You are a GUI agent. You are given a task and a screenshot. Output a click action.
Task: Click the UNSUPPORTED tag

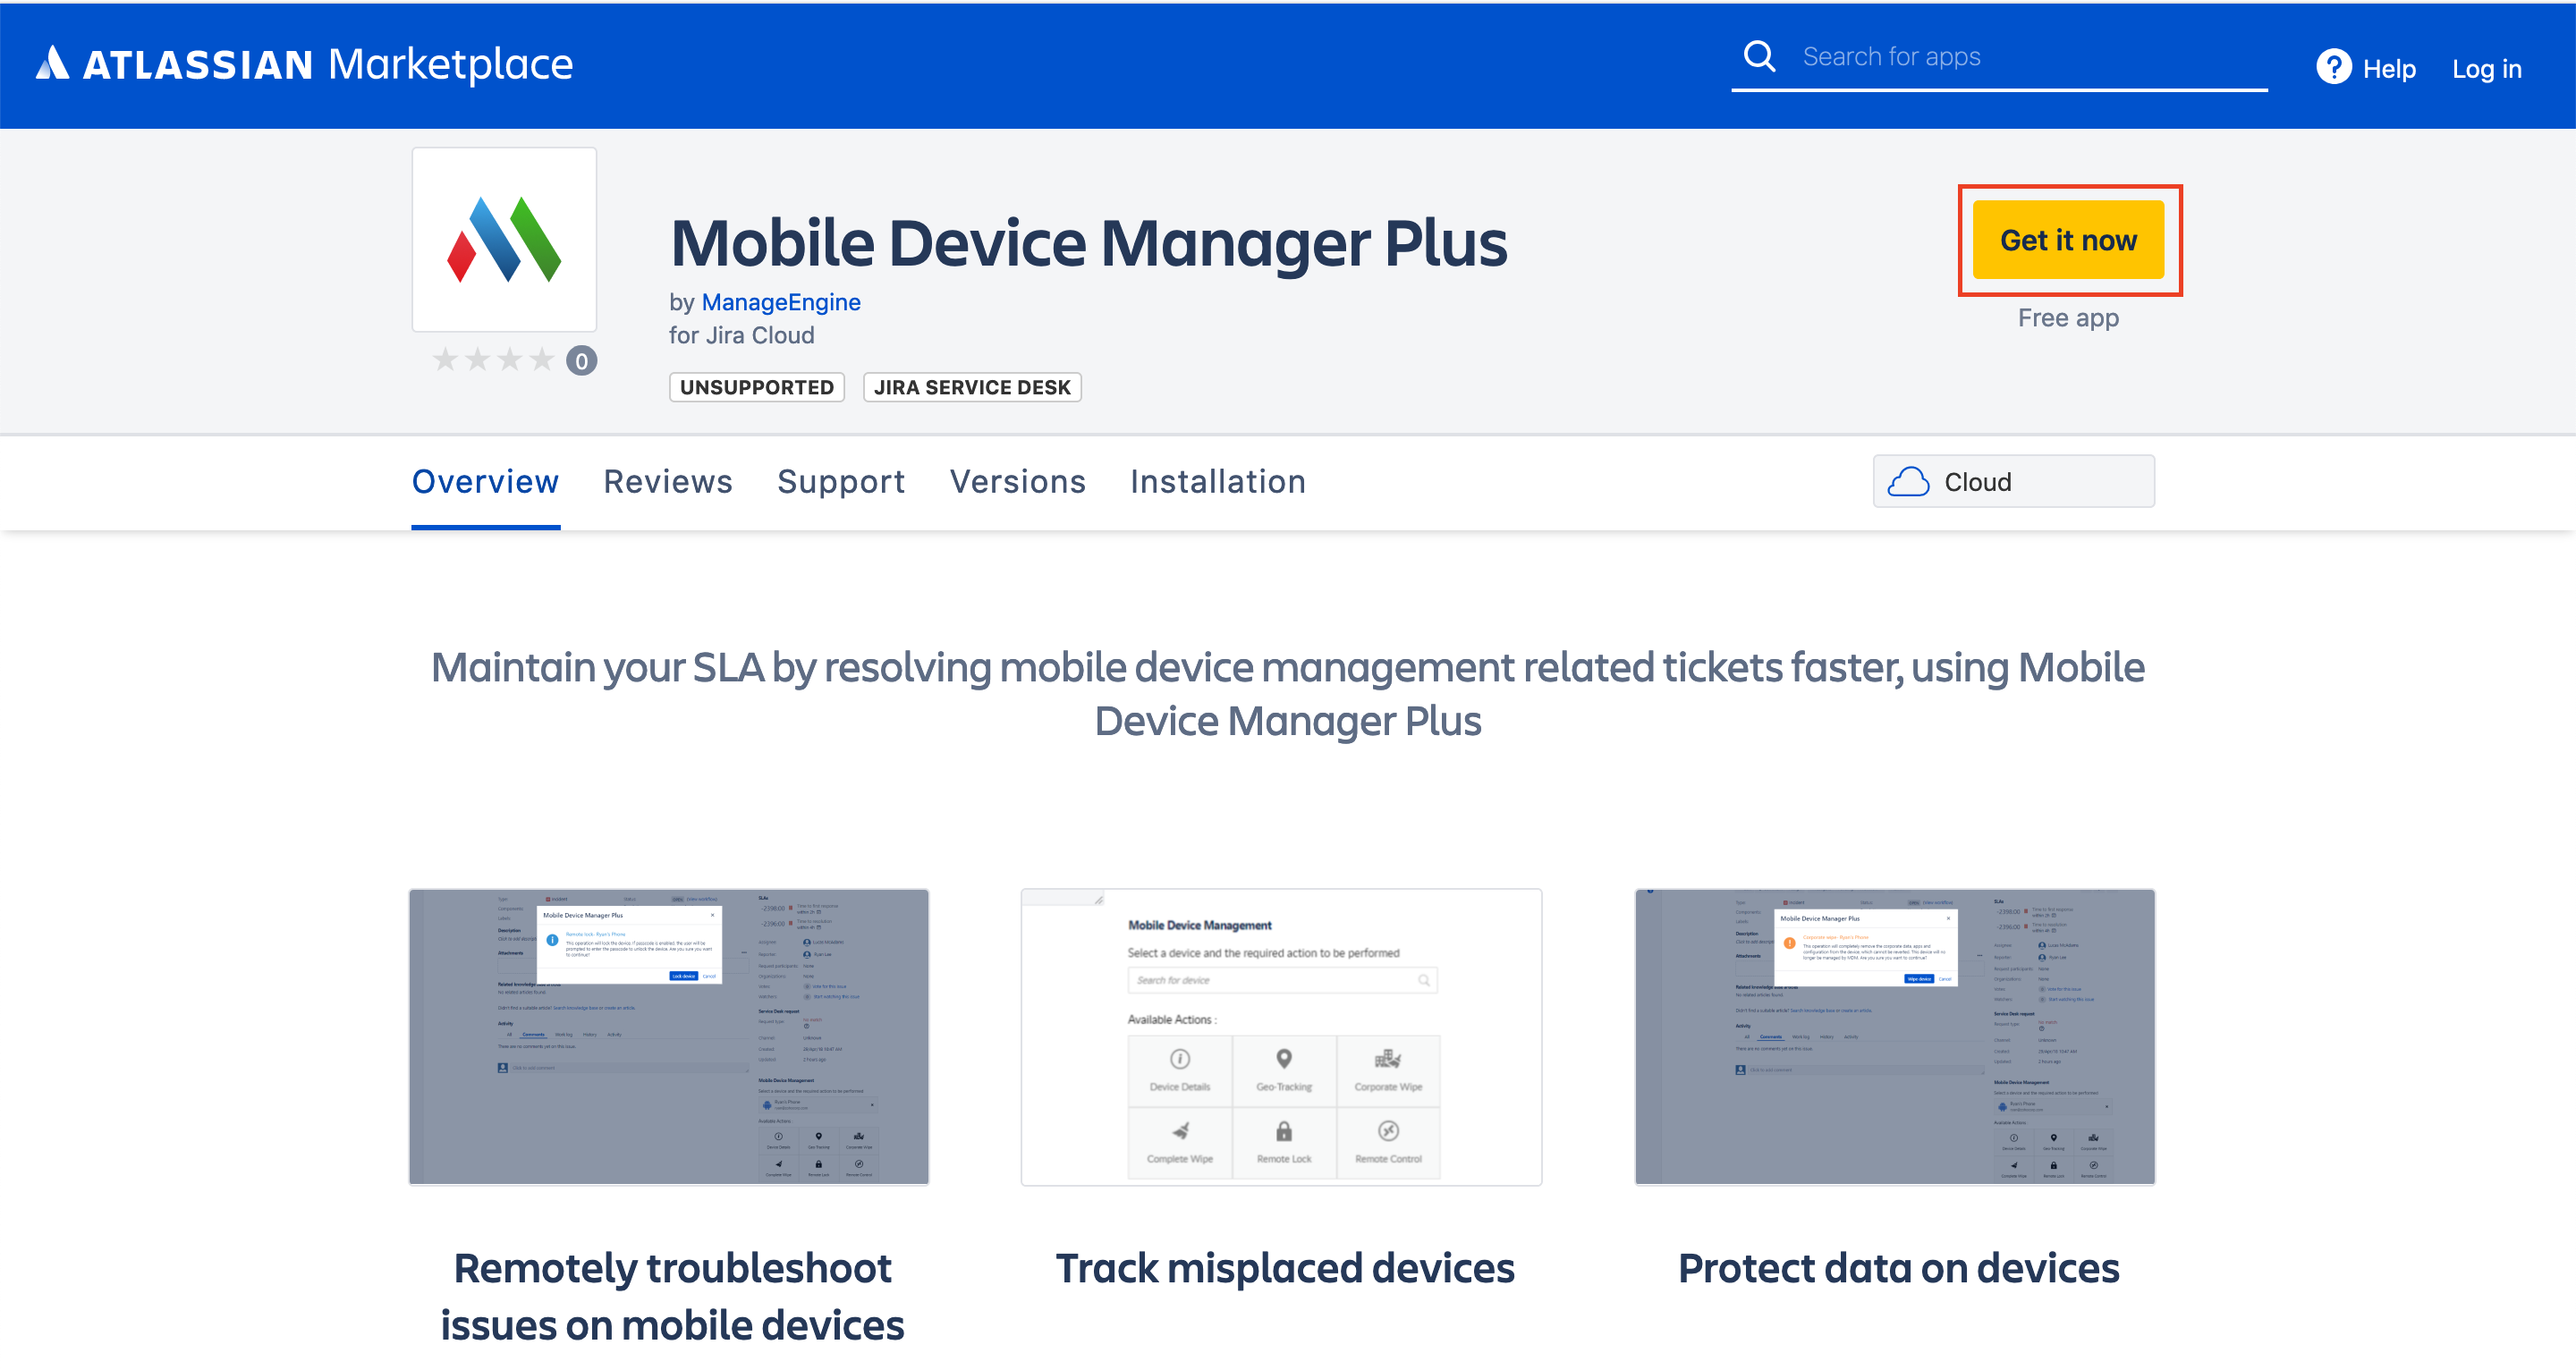(756, 388)
